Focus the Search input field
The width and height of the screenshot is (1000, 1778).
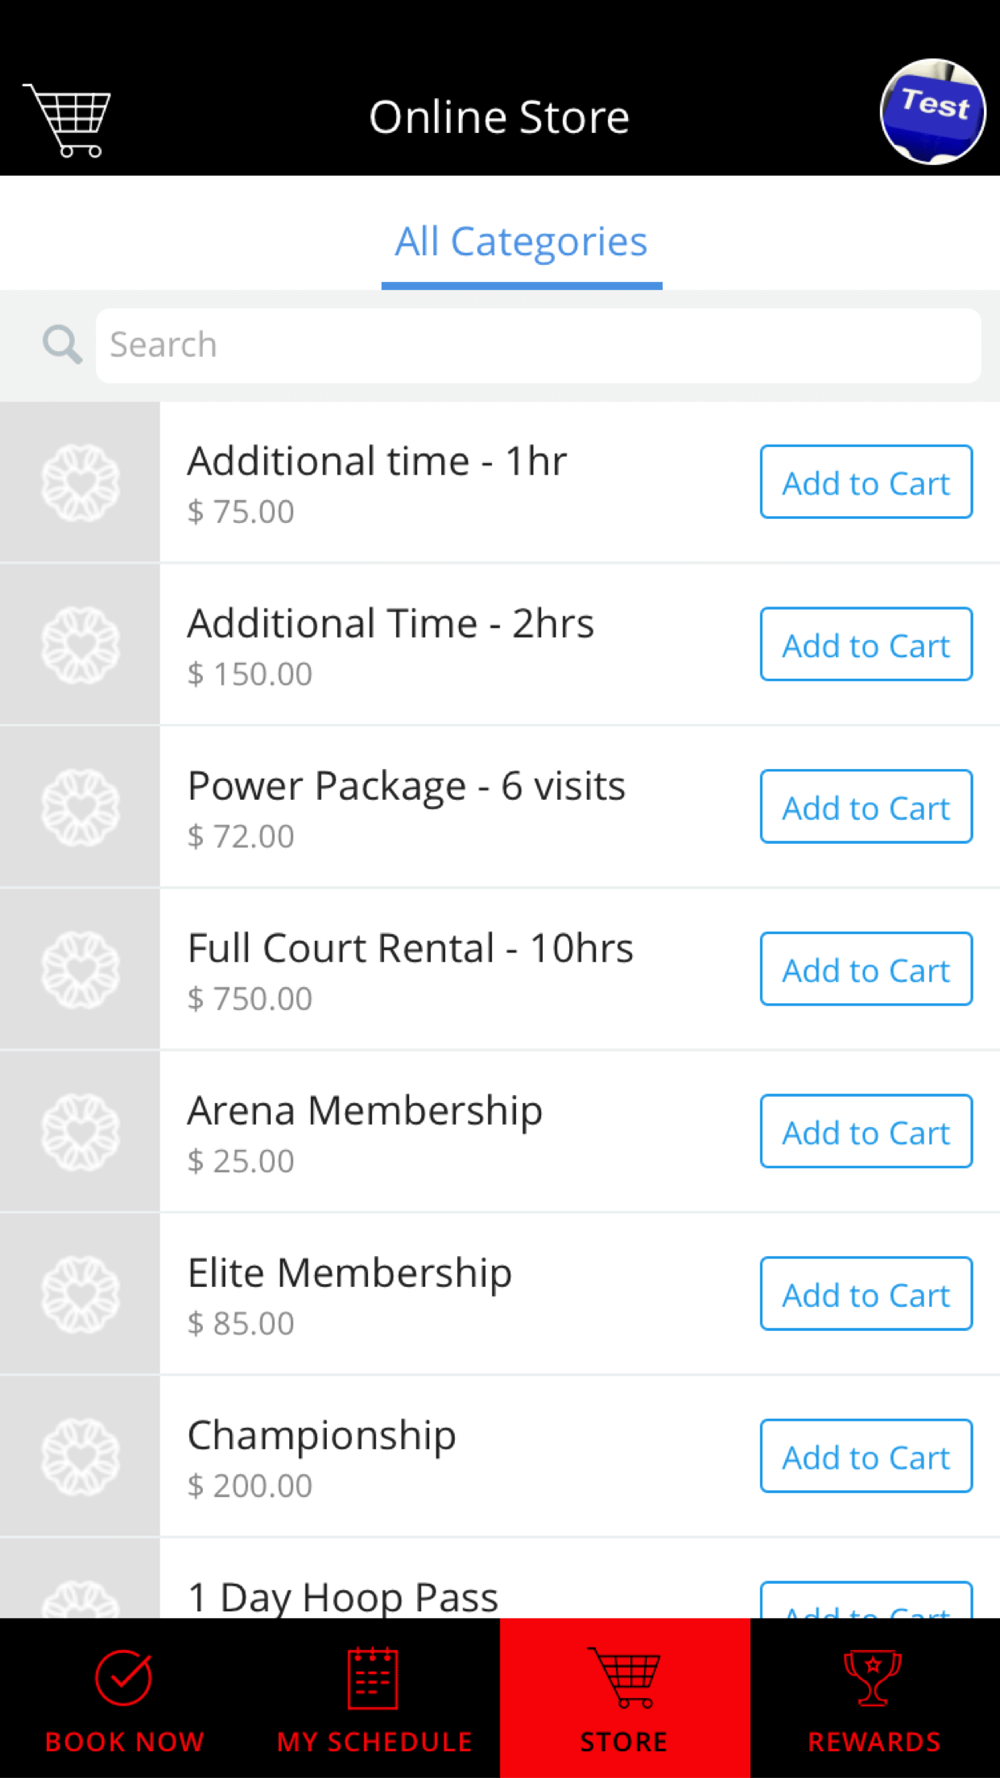click(x=538, y=345)
